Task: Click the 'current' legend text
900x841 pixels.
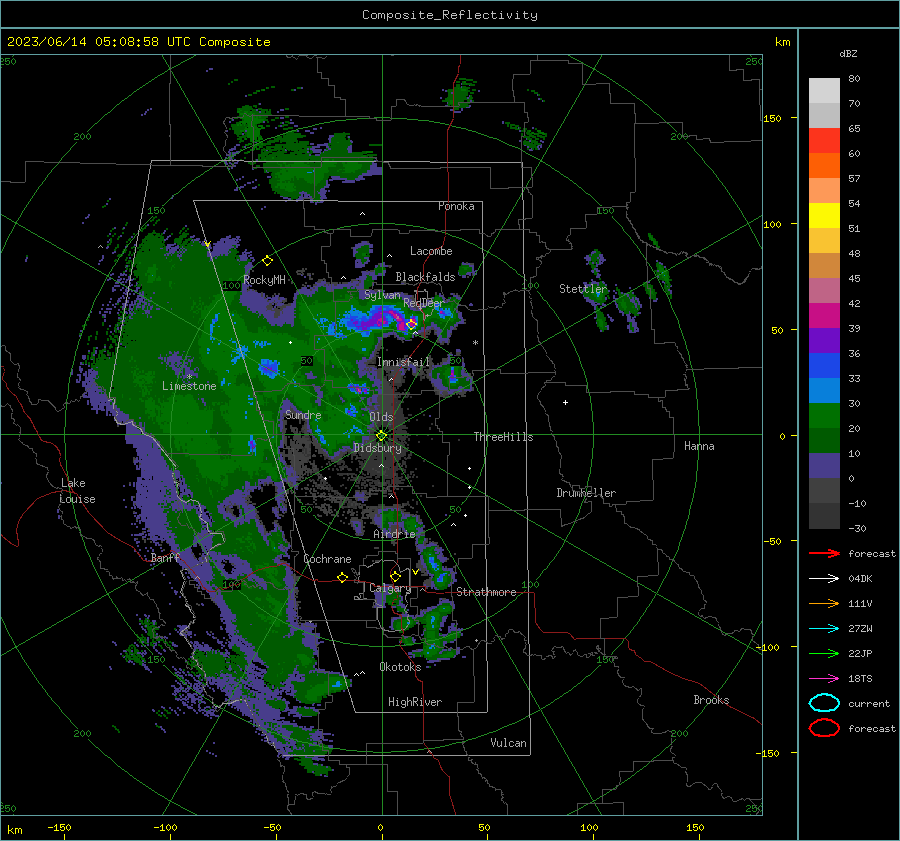Action: tap(869, 703)
